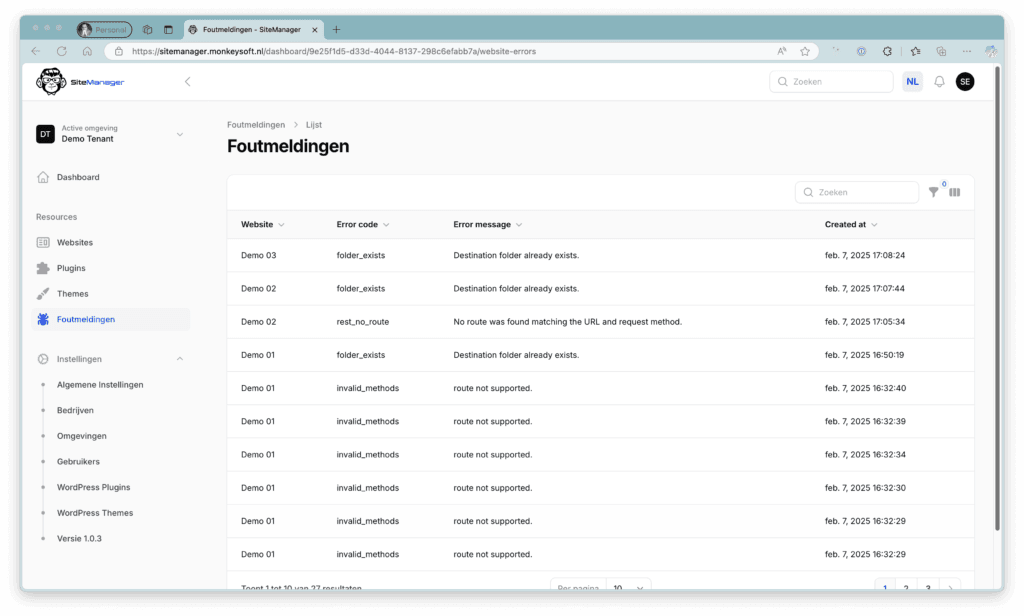Screen dimensions: 1024x616
Task: Click the NL language badge
Action: click(x=912, y=81)
